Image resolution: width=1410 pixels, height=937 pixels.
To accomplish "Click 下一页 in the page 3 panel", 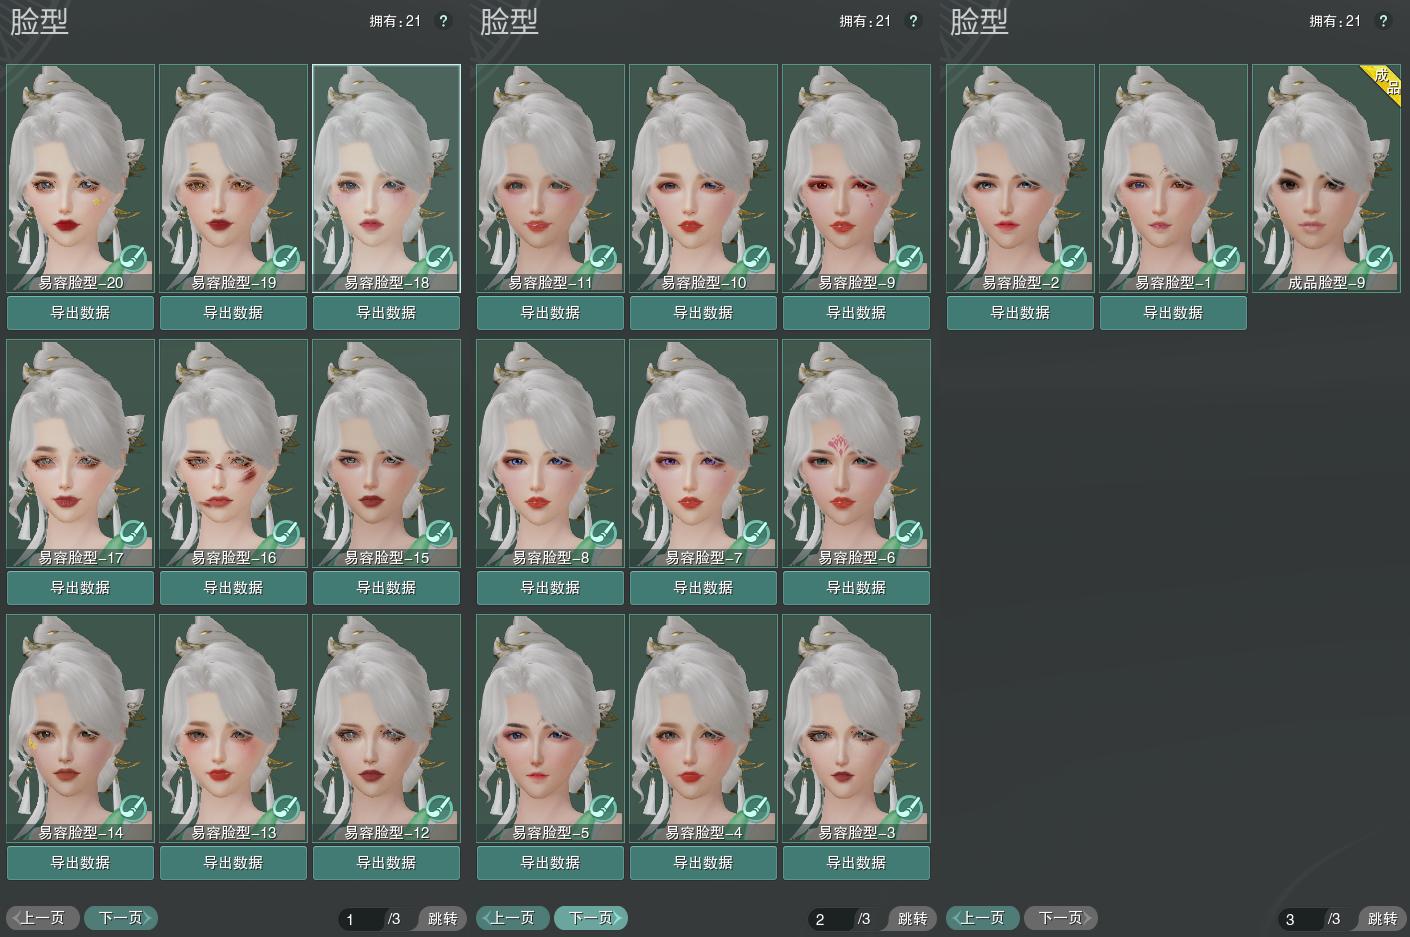I will pyautogui.click(x=1061, y=918).
